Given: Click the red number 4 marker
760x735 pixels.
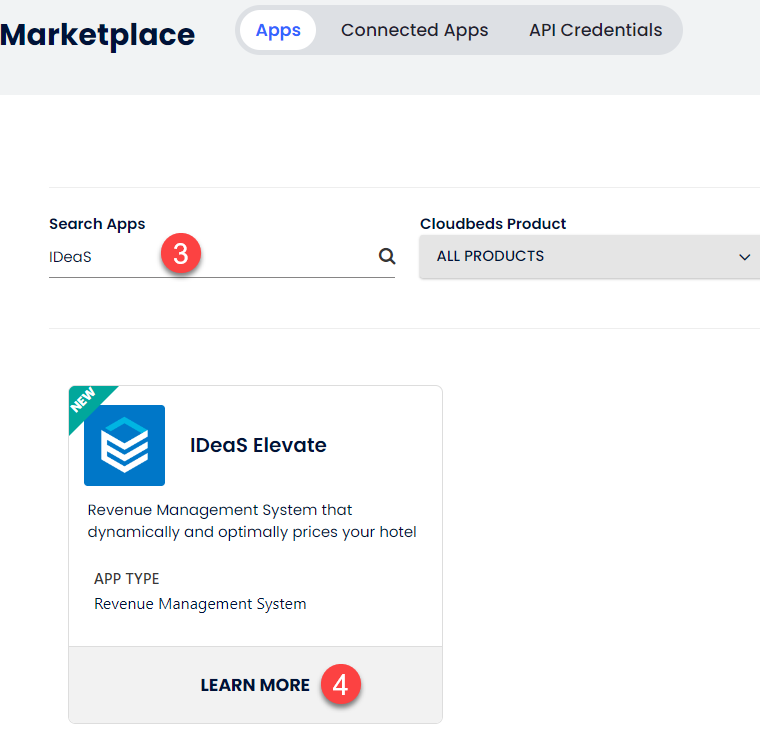Looking at the screenshot, I should click(x=340, y=685).
